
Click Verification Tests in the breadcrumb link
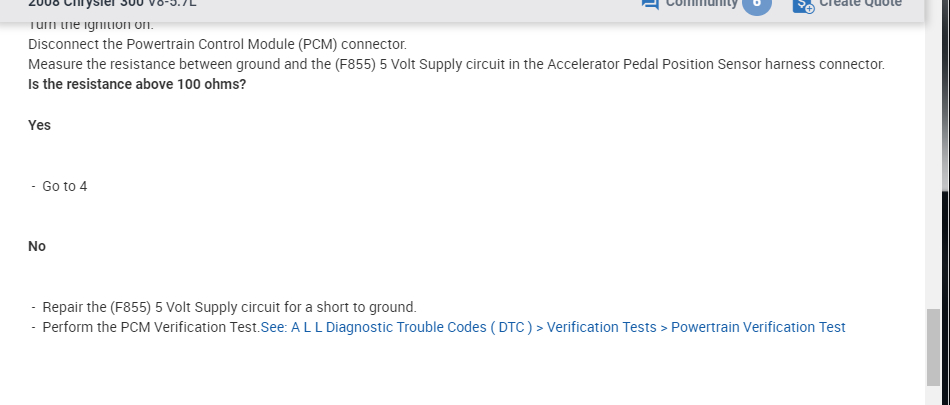[x=601, y=327]
